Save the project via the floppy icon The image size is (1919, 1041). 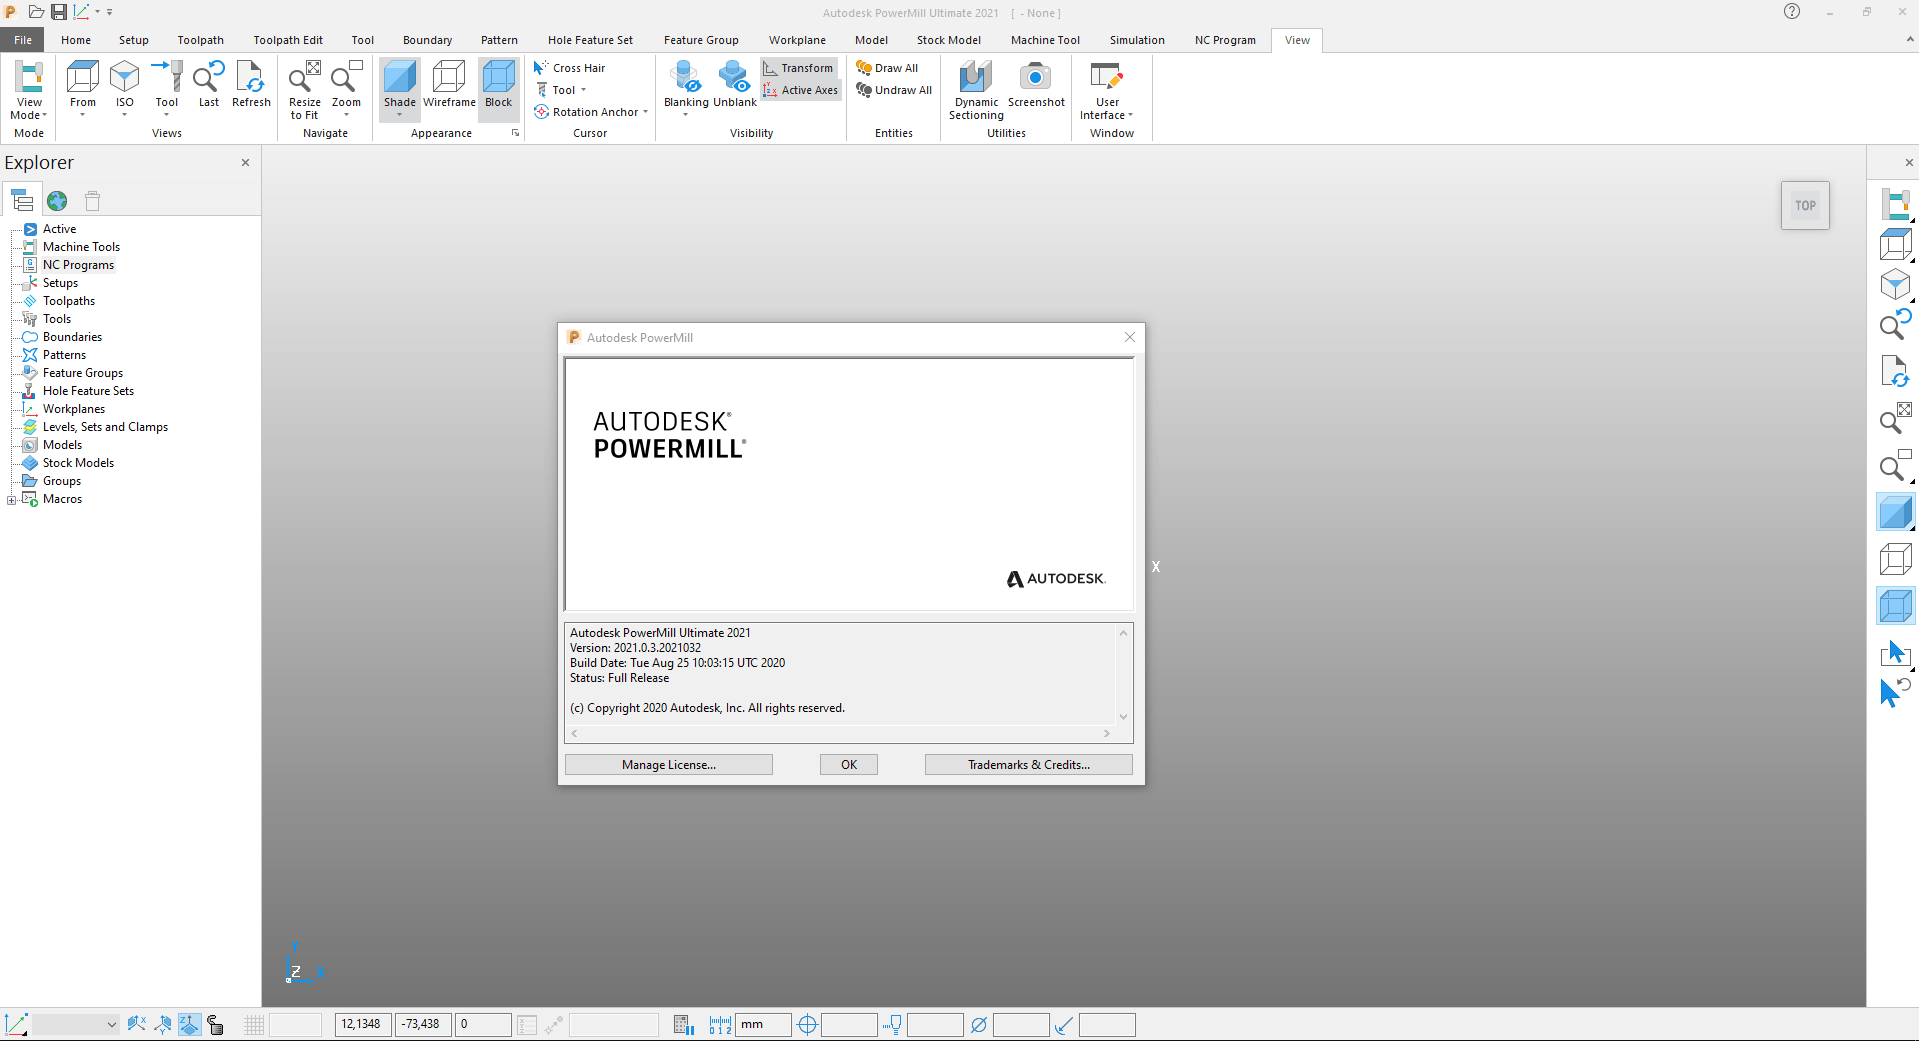[x=59, y=12]
